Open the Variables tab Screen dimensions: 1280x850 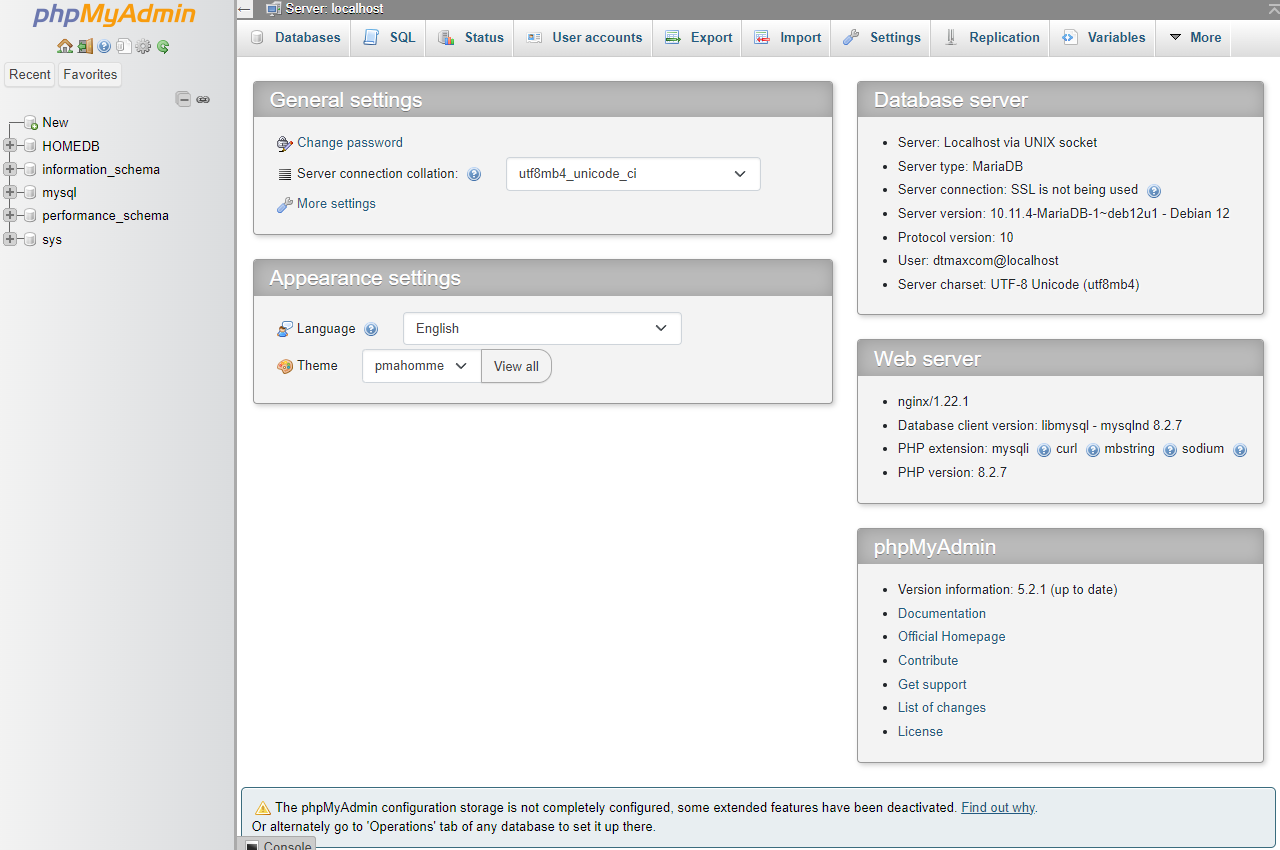(x=1104, y=38)
